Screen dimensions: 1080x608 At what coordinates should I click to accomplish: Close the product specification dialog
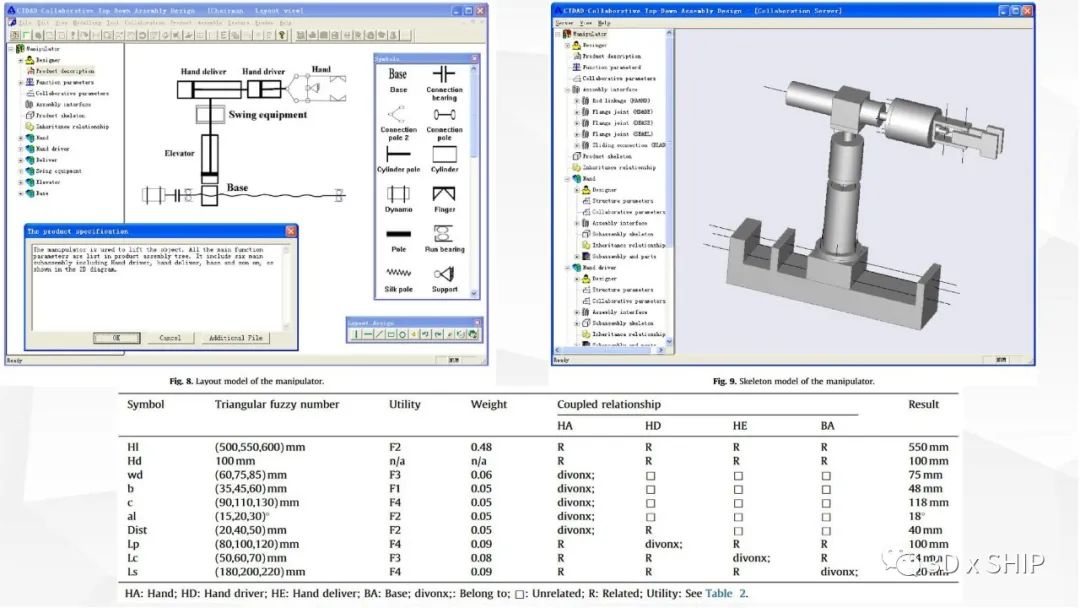(x=291, y=231)
